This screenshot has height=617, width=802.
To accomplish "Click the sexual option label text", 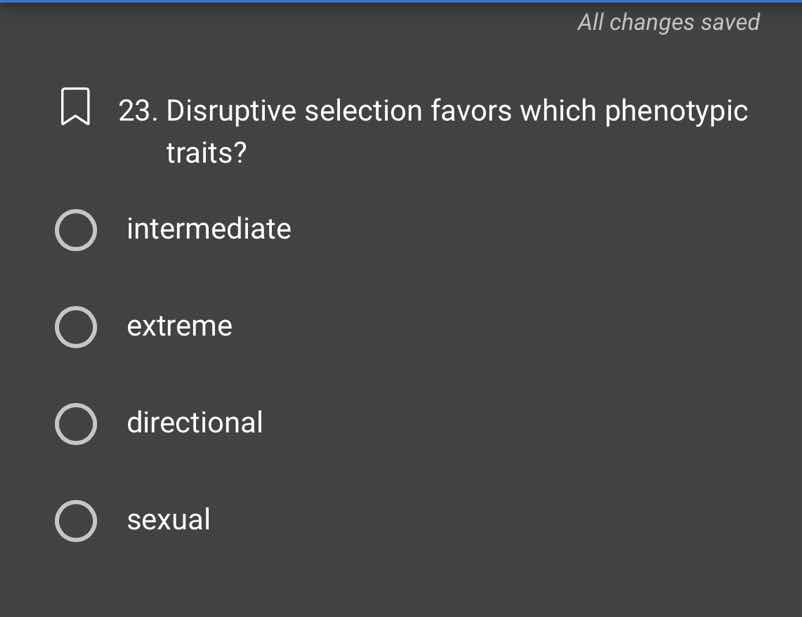I will pos(168,520).
